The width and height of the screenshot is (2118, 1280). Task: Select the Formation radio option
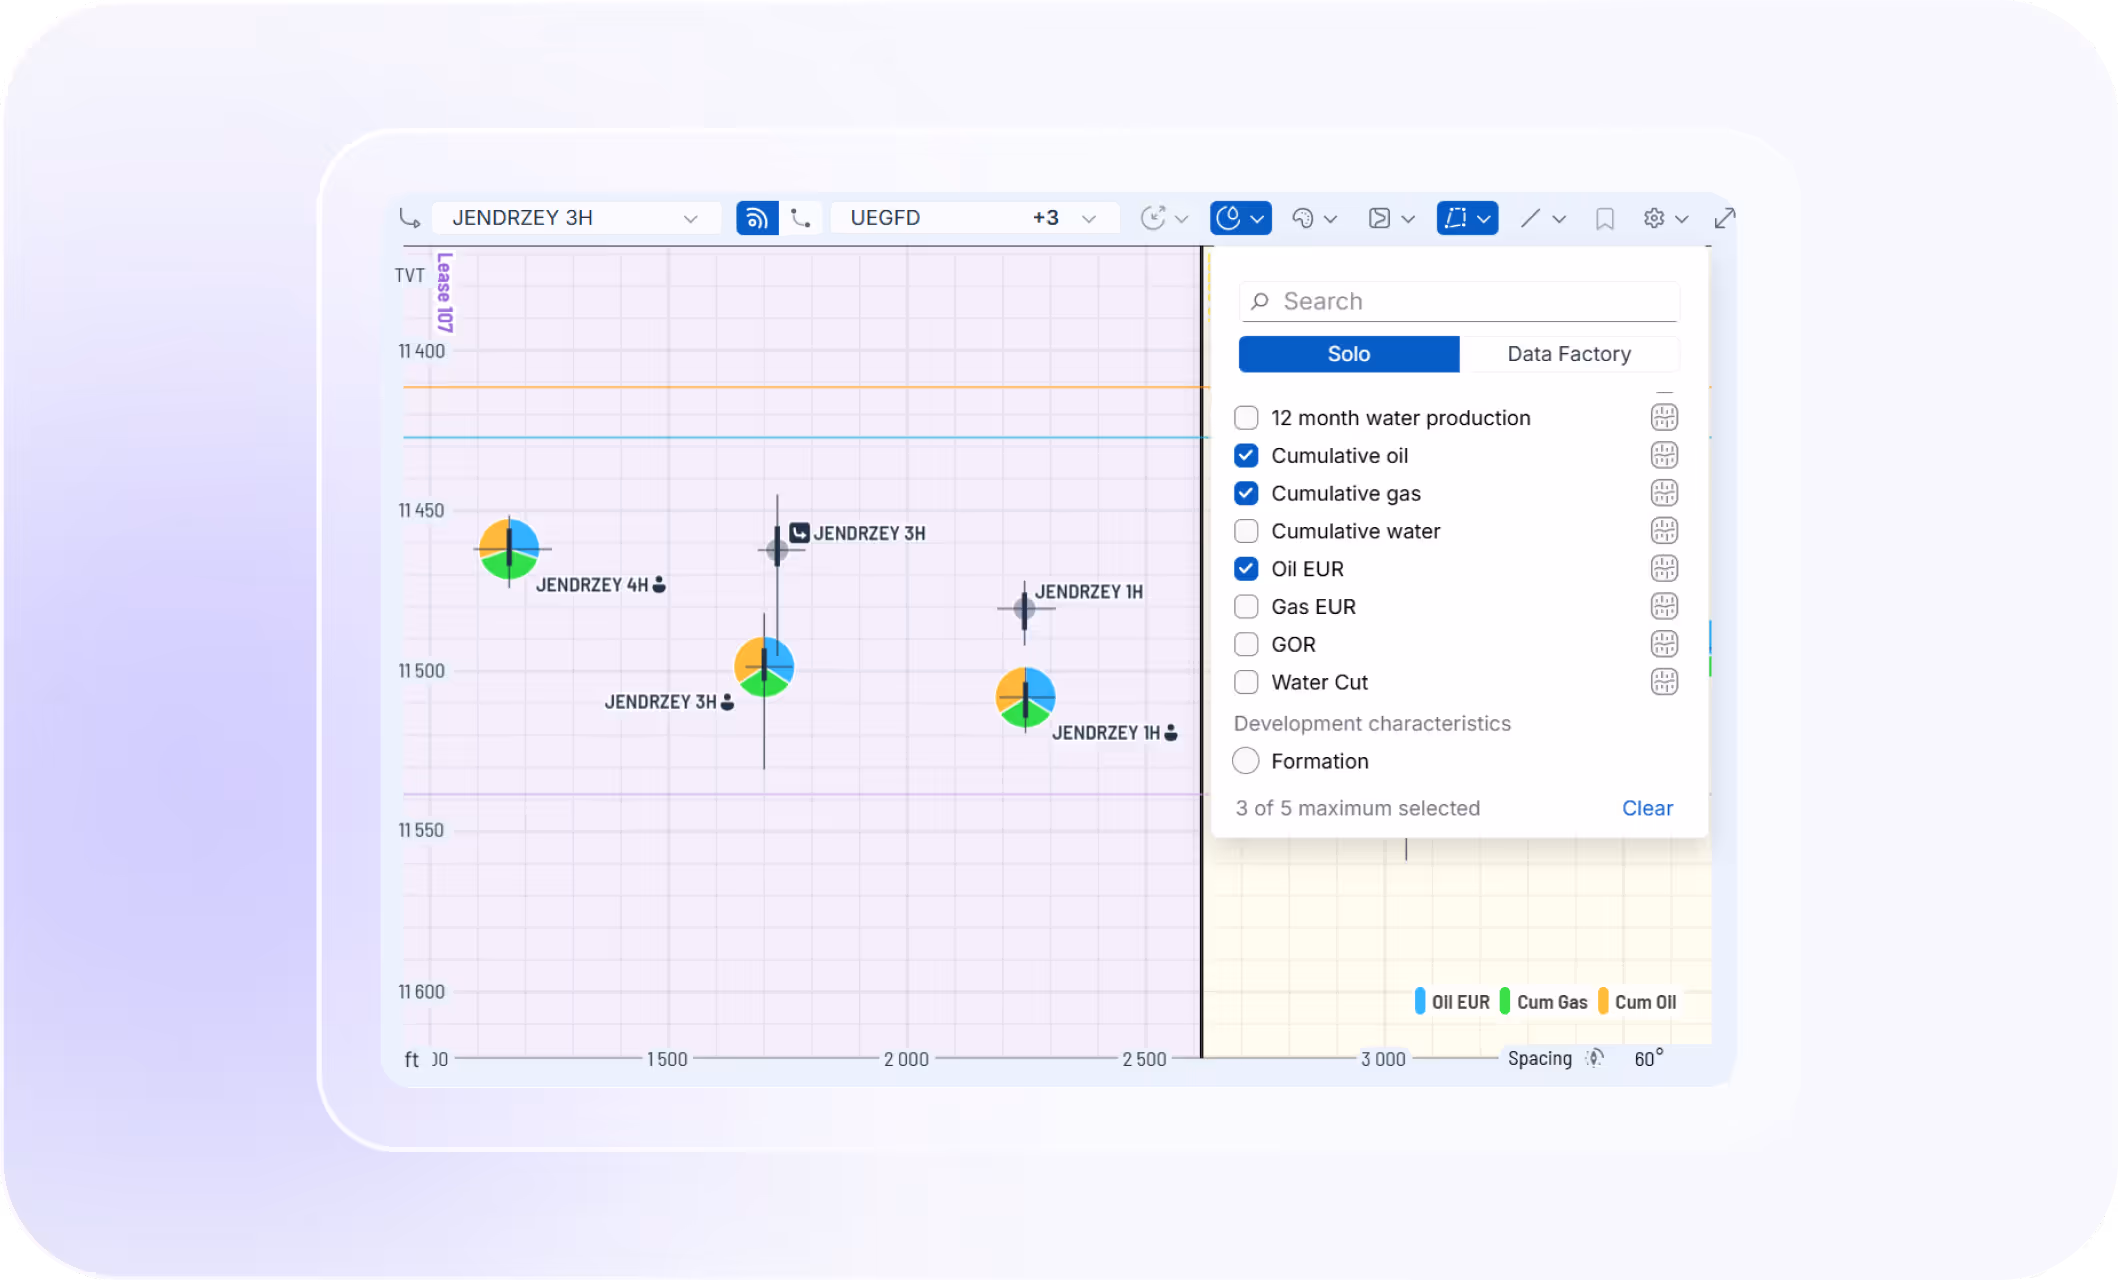[x=1246, y=761]
